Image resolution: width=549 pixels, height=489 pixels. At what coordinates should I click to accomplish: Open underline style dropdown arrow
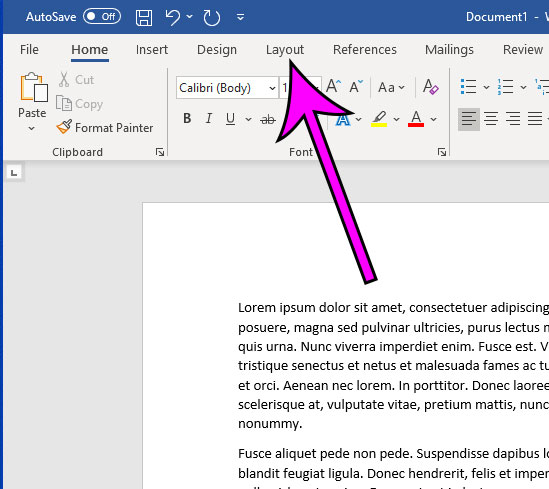point(248,119)
